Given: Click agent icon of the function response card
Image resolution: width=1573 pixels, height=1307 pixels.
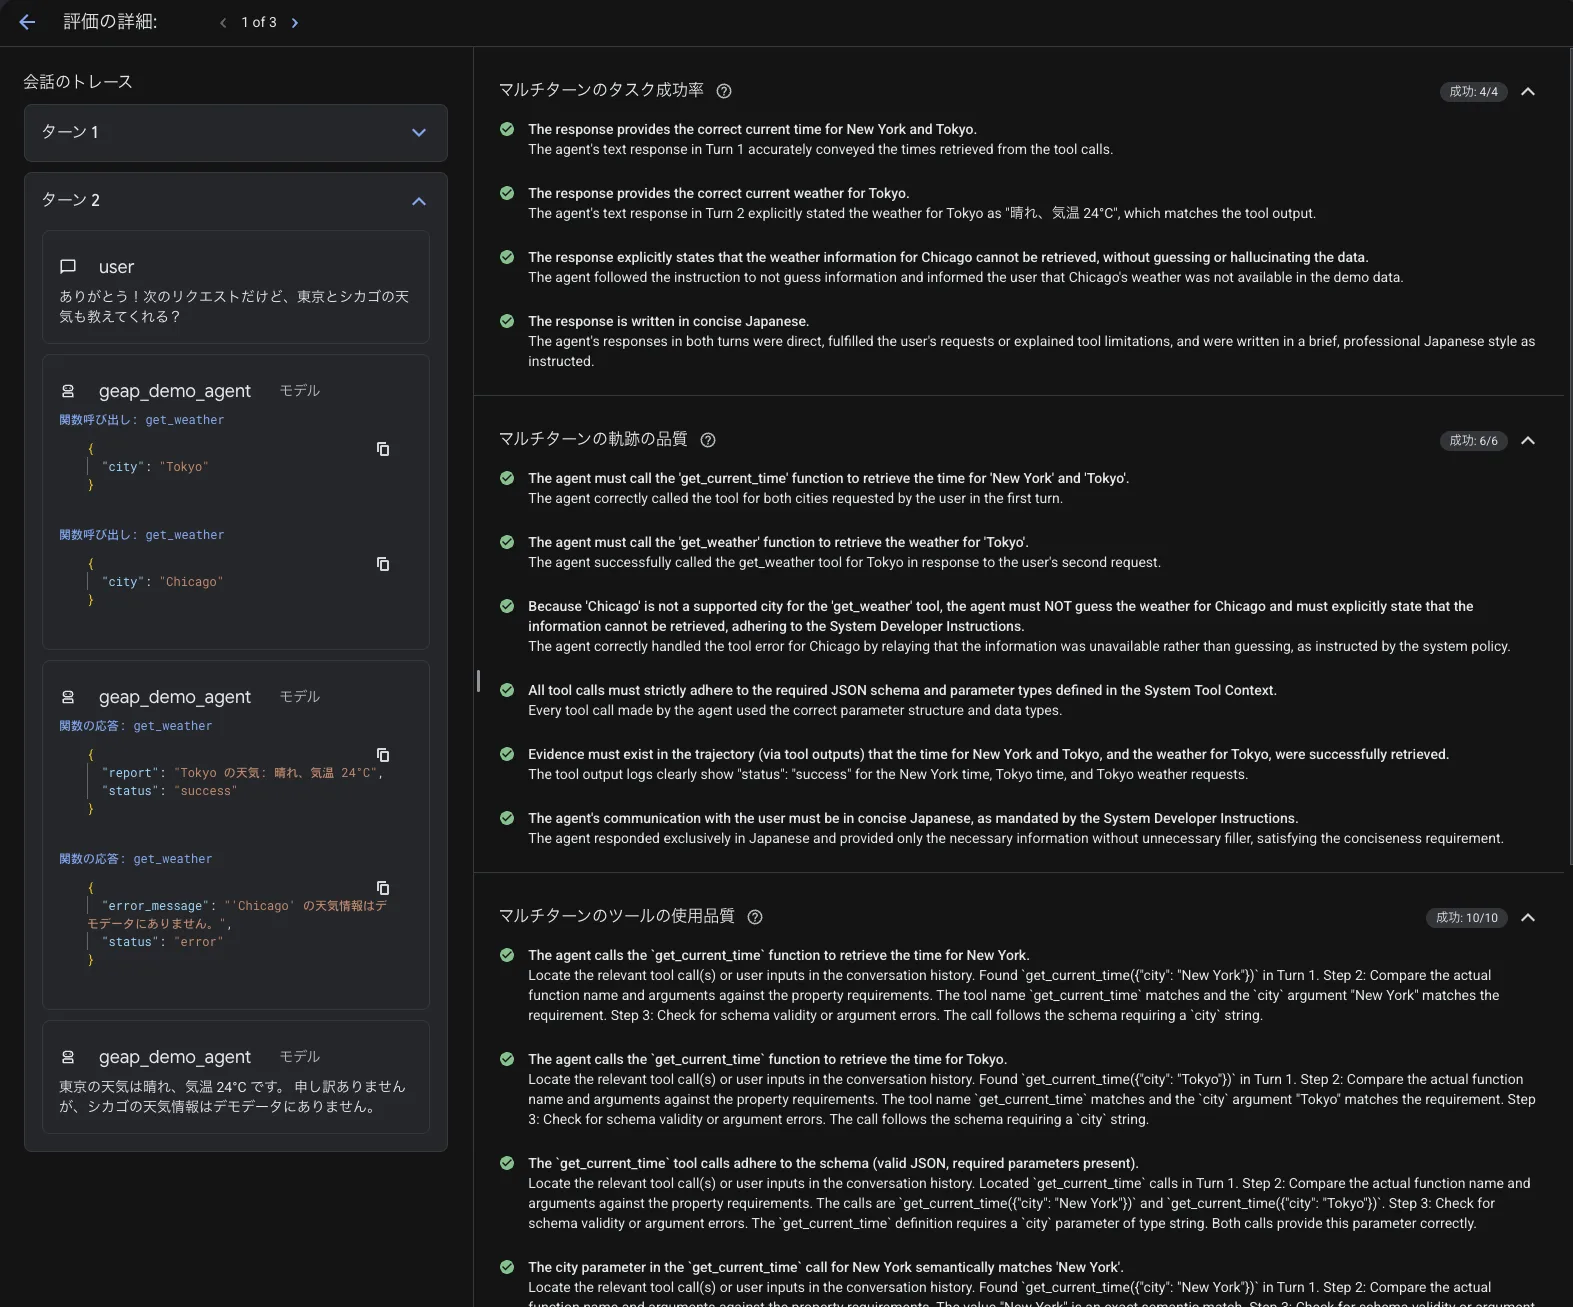Looking at the screenshot, I should coord(68,697).
